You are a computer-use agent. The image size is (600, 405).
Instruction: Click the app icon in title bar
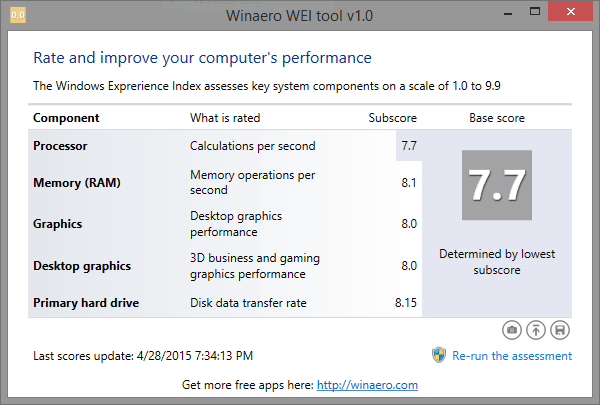tap(18, 15)
